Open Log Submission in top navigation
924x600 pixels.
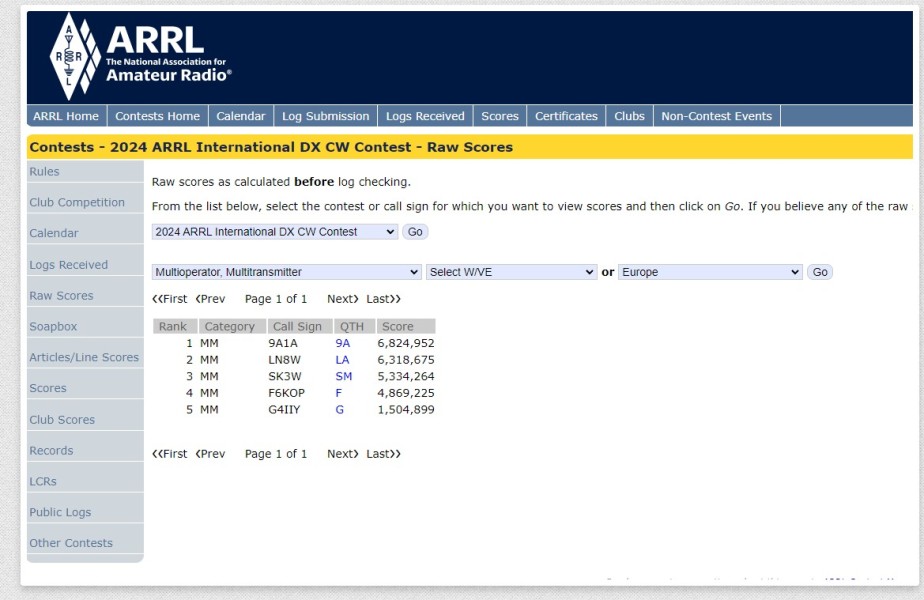325,116
